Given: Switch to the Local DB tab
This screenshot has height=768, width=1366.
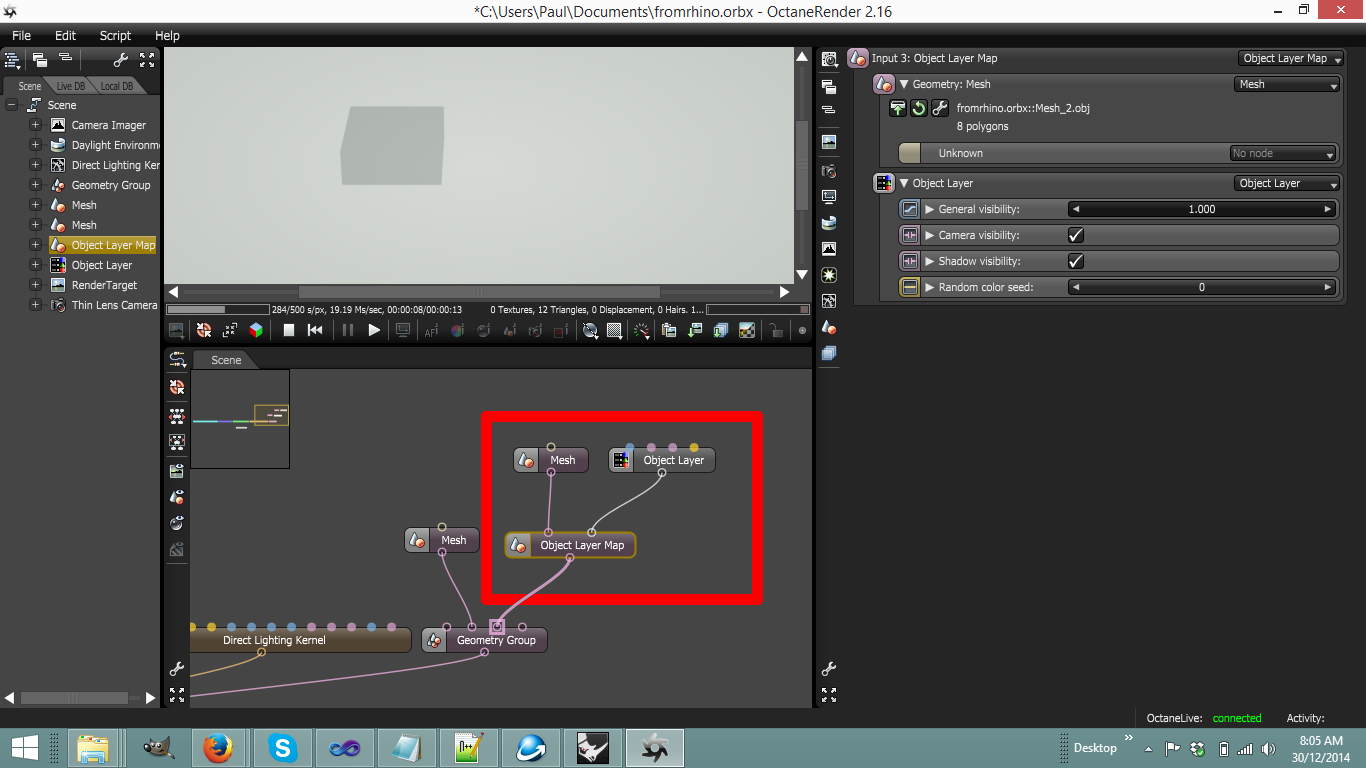Looking at the screenshot, I should click(x=116, y=86).
